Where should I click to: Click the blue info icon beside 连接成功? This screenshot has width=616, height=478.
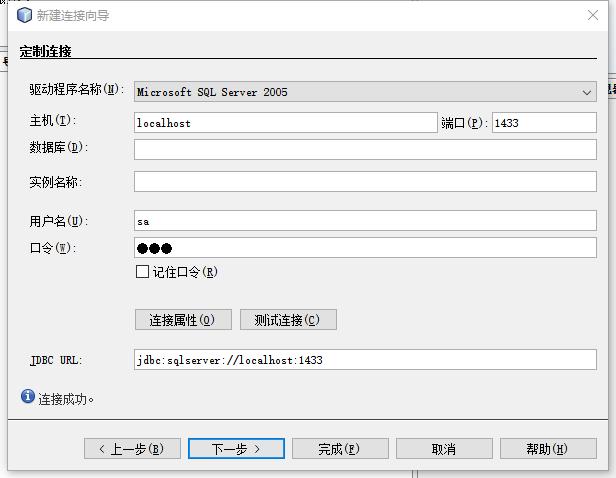pyautogui.click(x=27, y=397)
